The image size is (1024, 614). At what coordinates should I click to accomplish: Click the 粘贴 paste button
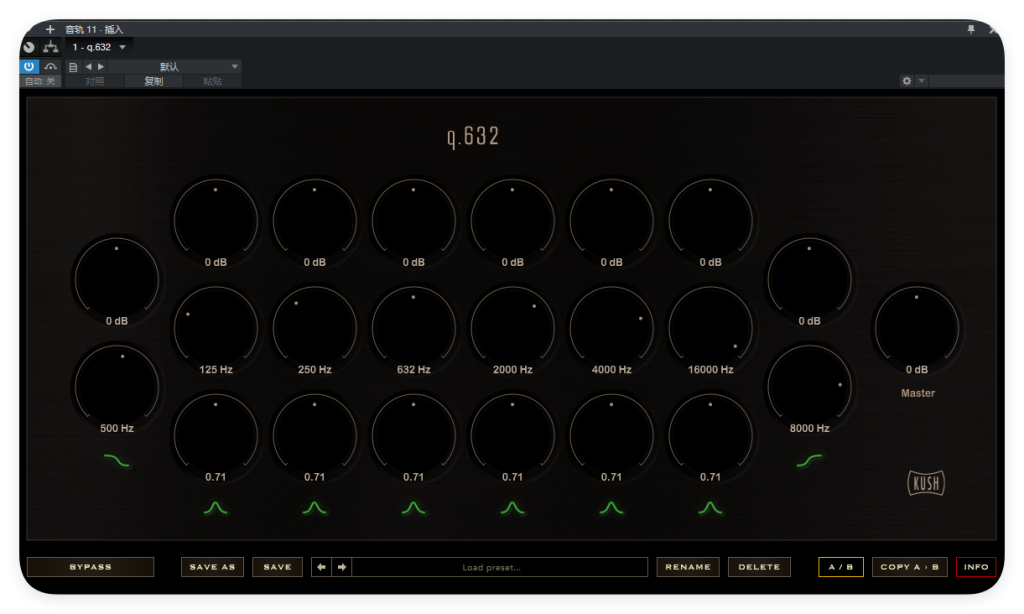point(212,81)
